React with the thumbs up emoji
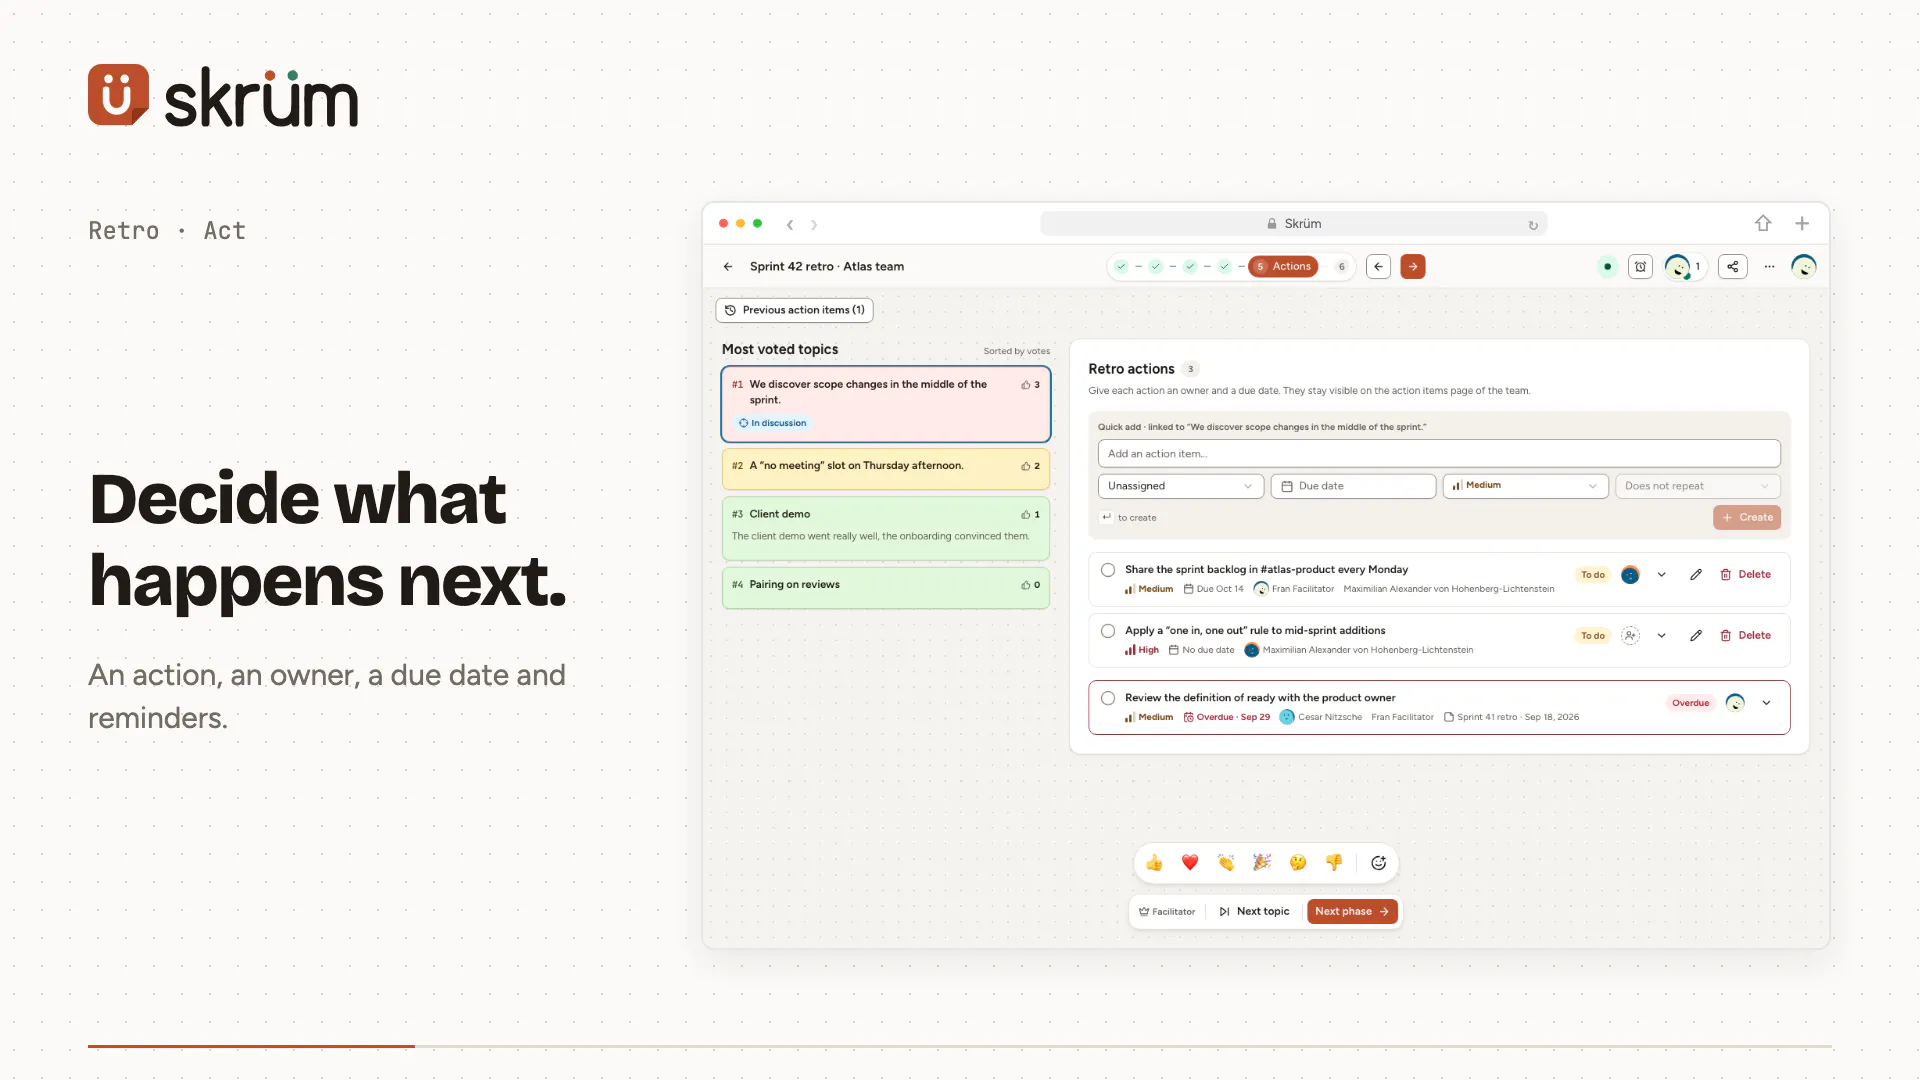The image size is (1920, 1080). [1154, 863]
